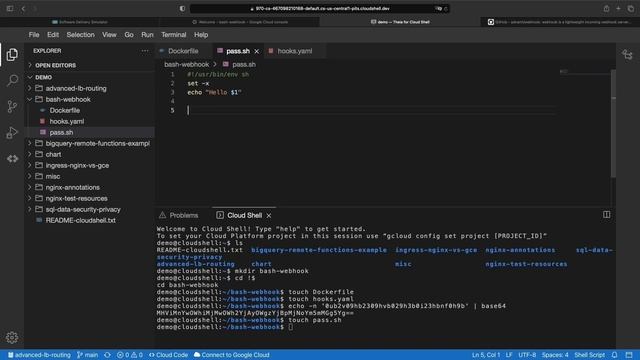Open the right sidebar outline icon

627,55
